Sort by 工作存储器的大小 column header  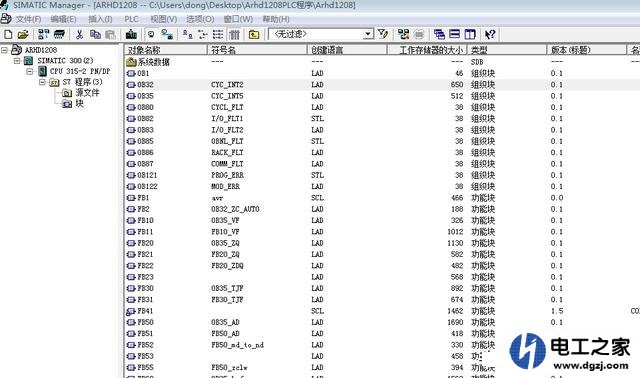point(427,50)
